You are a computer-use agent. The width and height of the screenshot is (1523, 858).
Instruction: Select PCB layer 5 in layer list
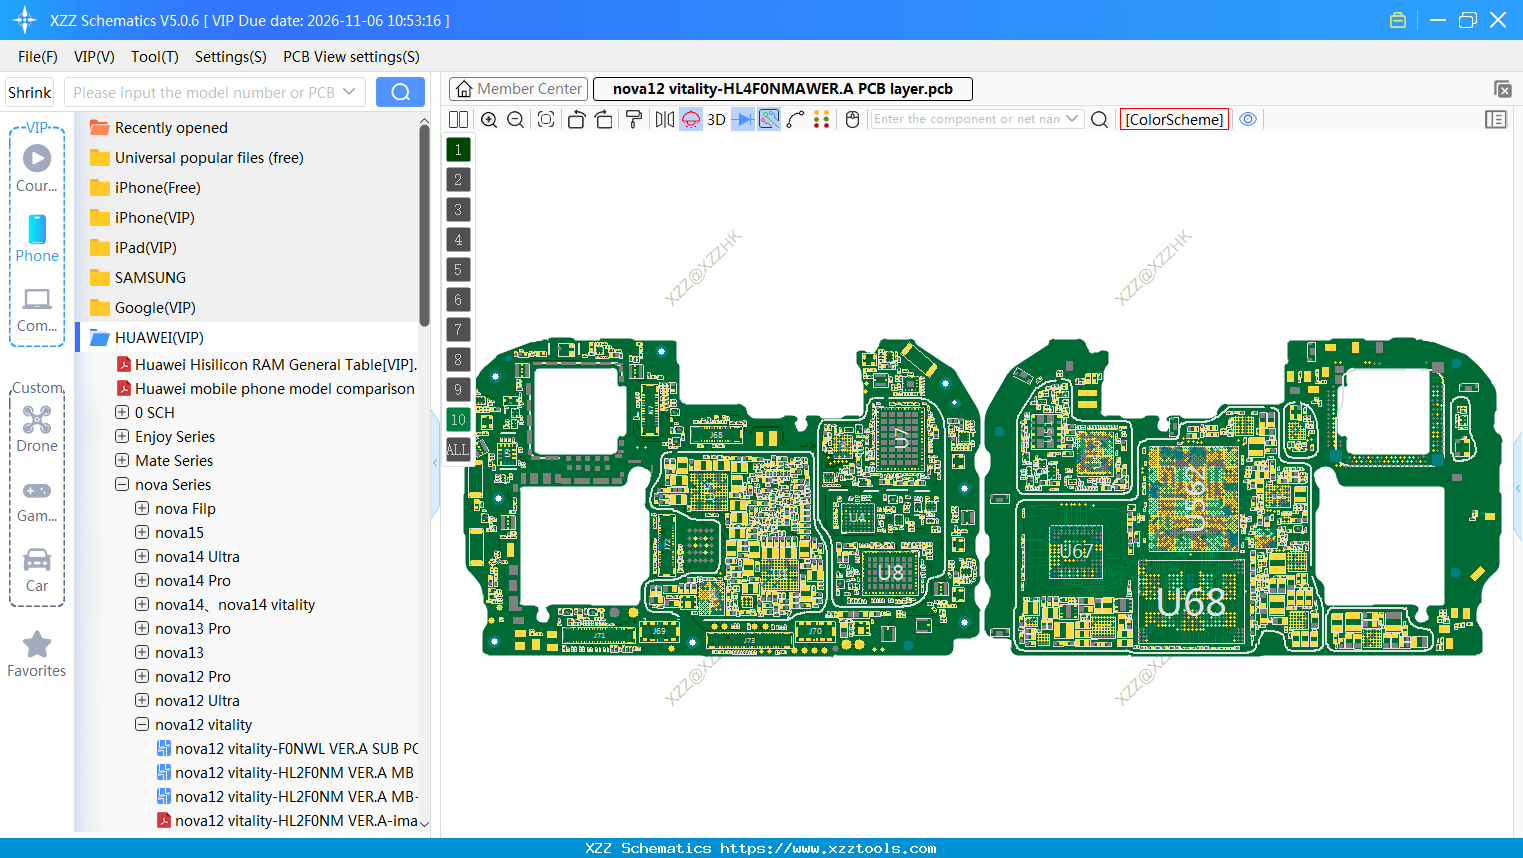coord(457,269)
